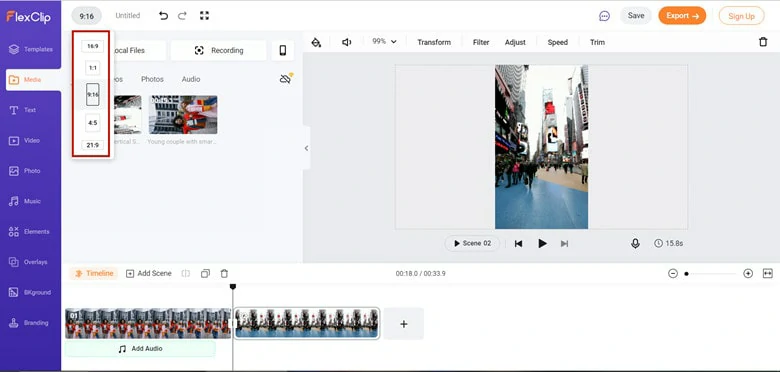The image size is (780, 372).
Task: Open the background fill bucket tool
Action: click(316, 42)
